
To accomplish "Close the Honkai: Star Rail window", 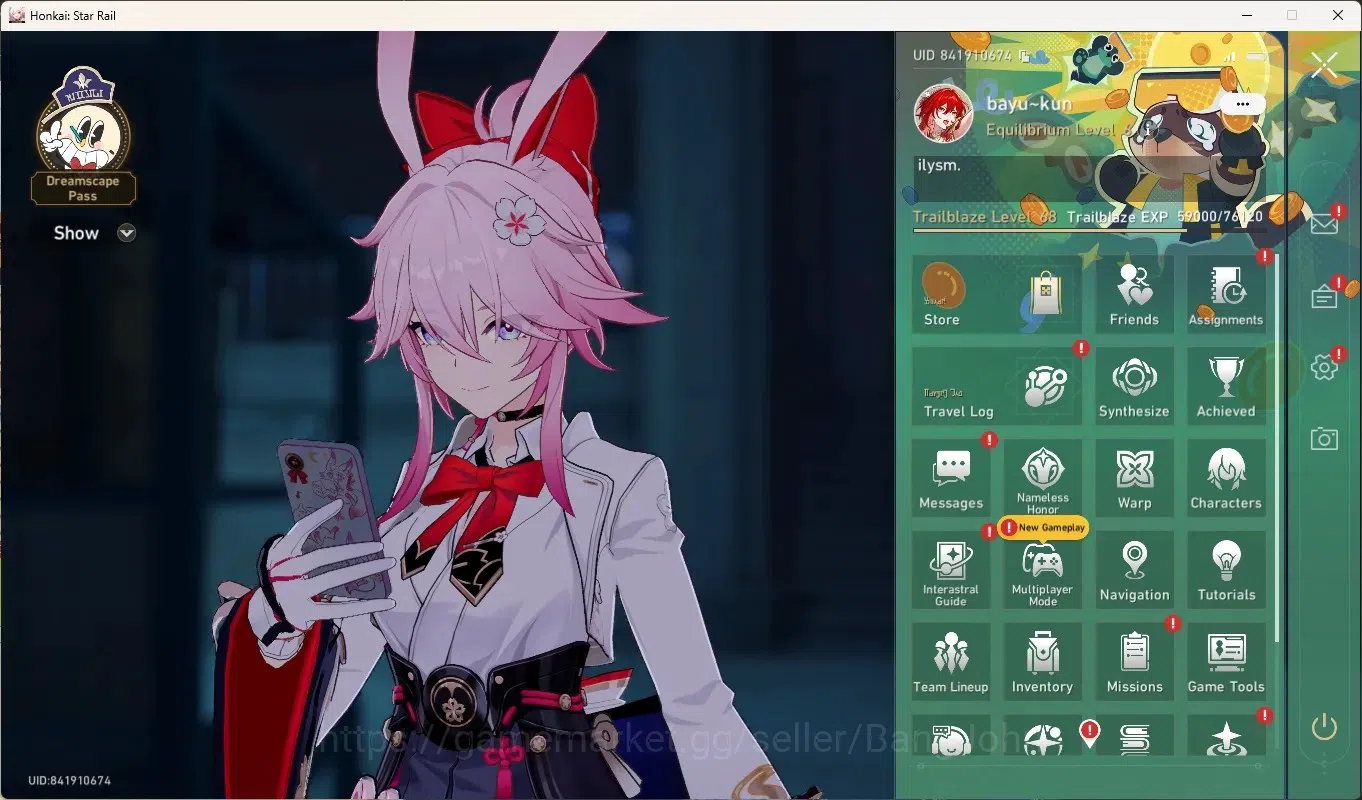I will point(1338,15).
